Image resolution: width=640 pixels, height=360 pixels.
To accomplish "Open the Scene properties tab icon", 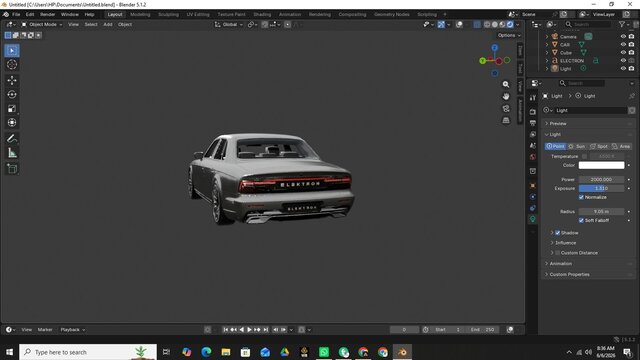I will click(533, 145).
